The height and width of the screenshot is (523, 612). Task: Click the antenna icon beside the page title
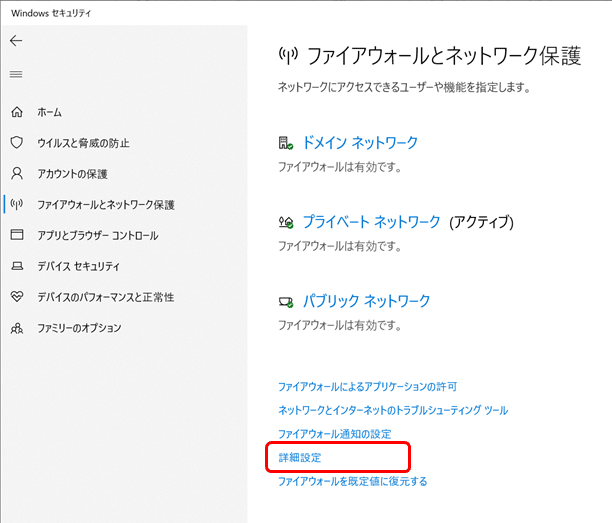click(x=288, y=55)
